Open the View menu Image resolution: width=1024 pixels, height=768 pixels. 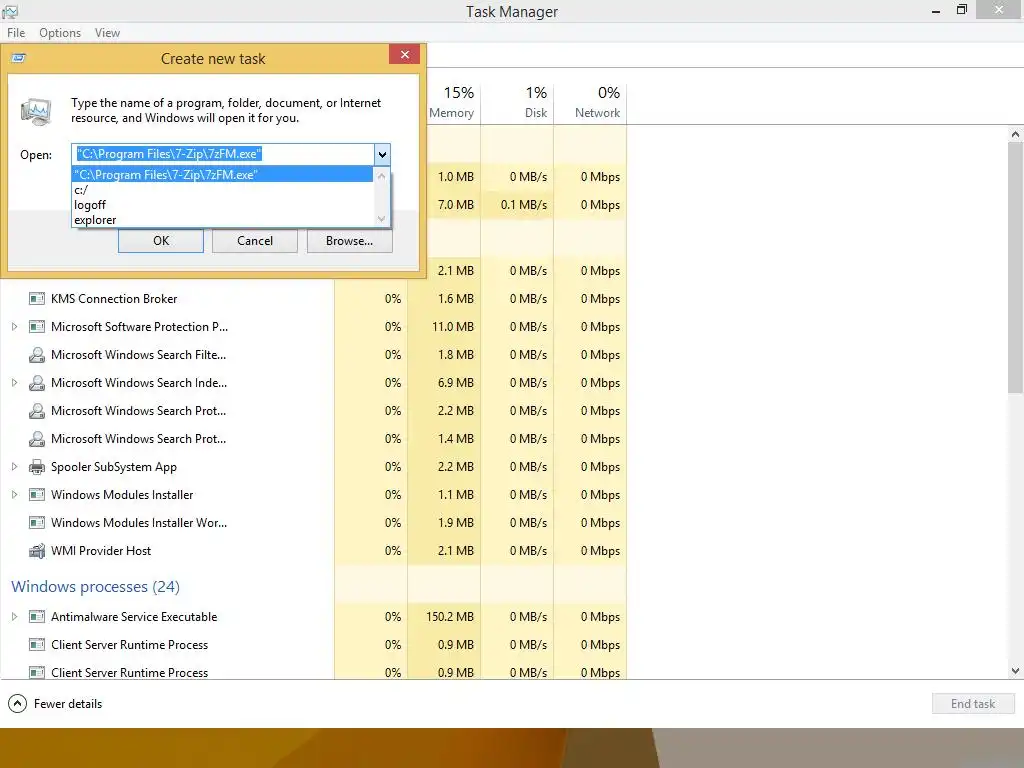tap(107, 33)
